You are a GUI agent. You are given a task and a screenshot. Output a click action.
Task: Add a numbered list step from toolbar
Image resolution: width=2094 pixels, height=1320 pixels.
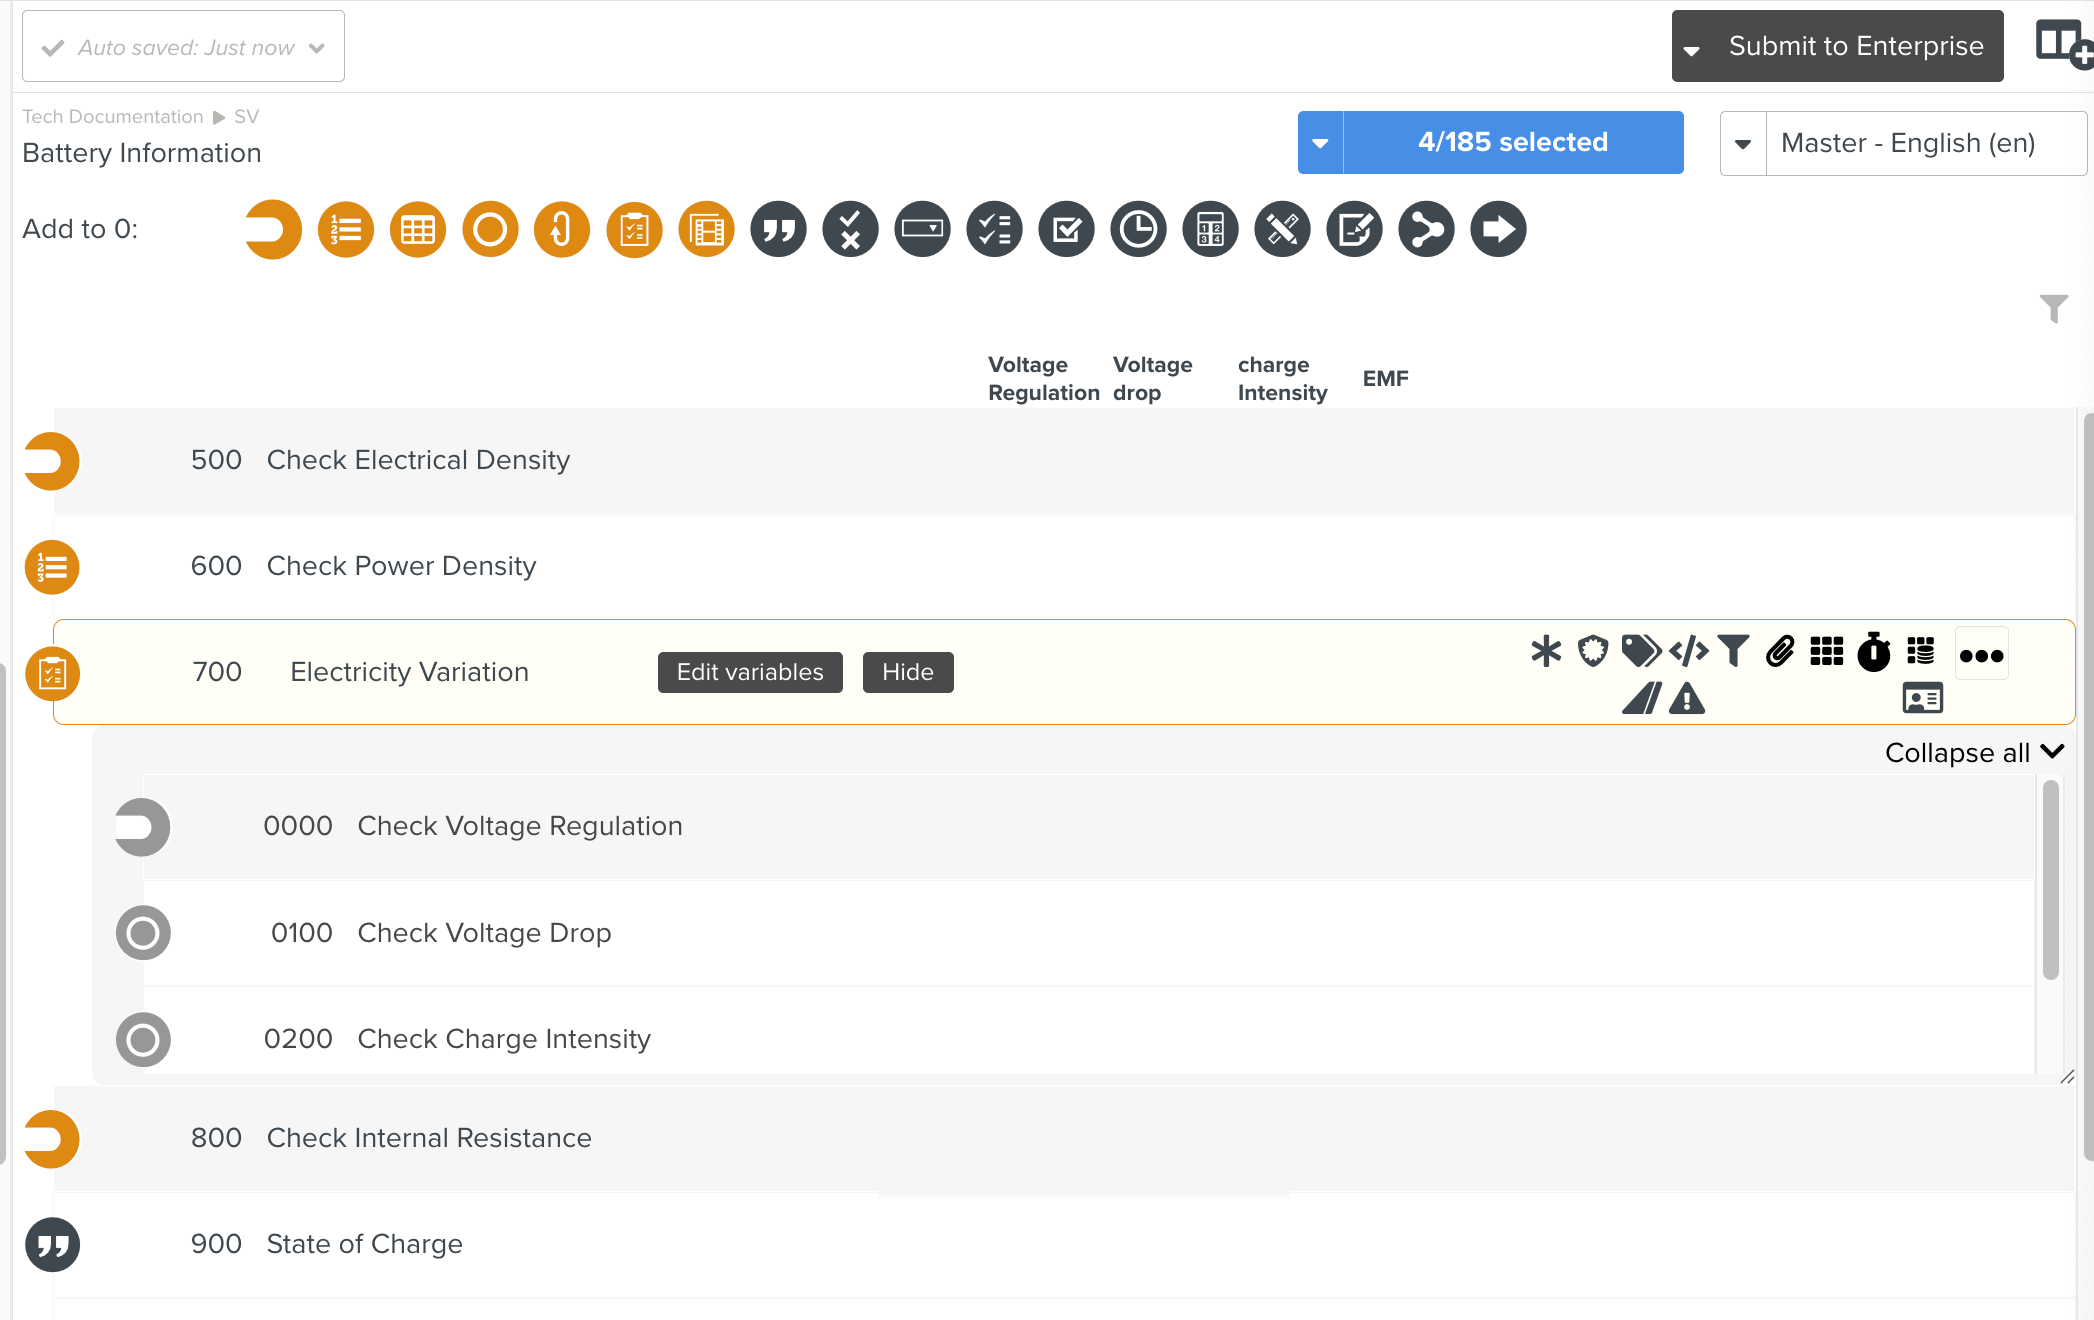[346, 230]
